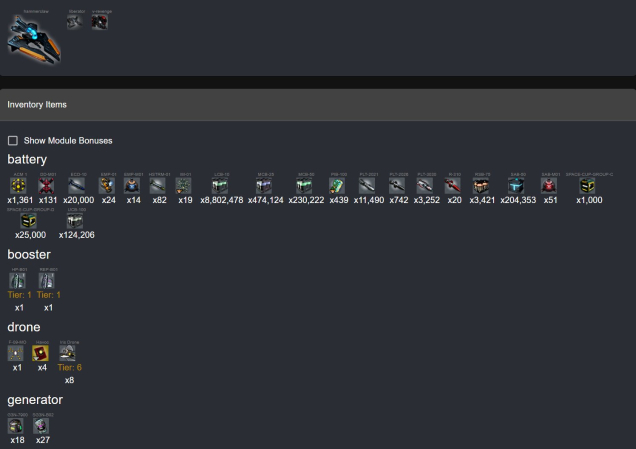The height and width of the screenshot is (449, 636).
Task: Click the UCB-100 ammo item x124,206
Action: click(75, 220)
